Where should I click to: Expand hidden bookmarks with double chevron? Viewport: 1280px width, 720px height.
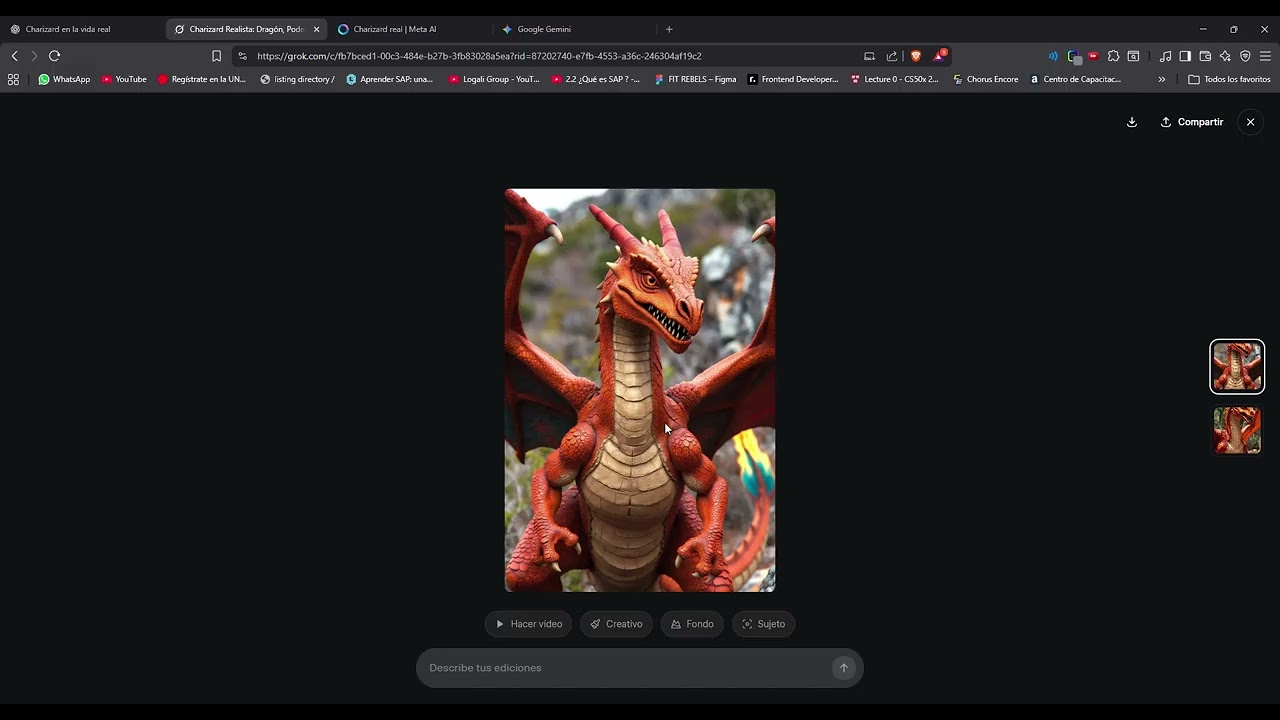pyautogui.click(x=1161, y=79)
